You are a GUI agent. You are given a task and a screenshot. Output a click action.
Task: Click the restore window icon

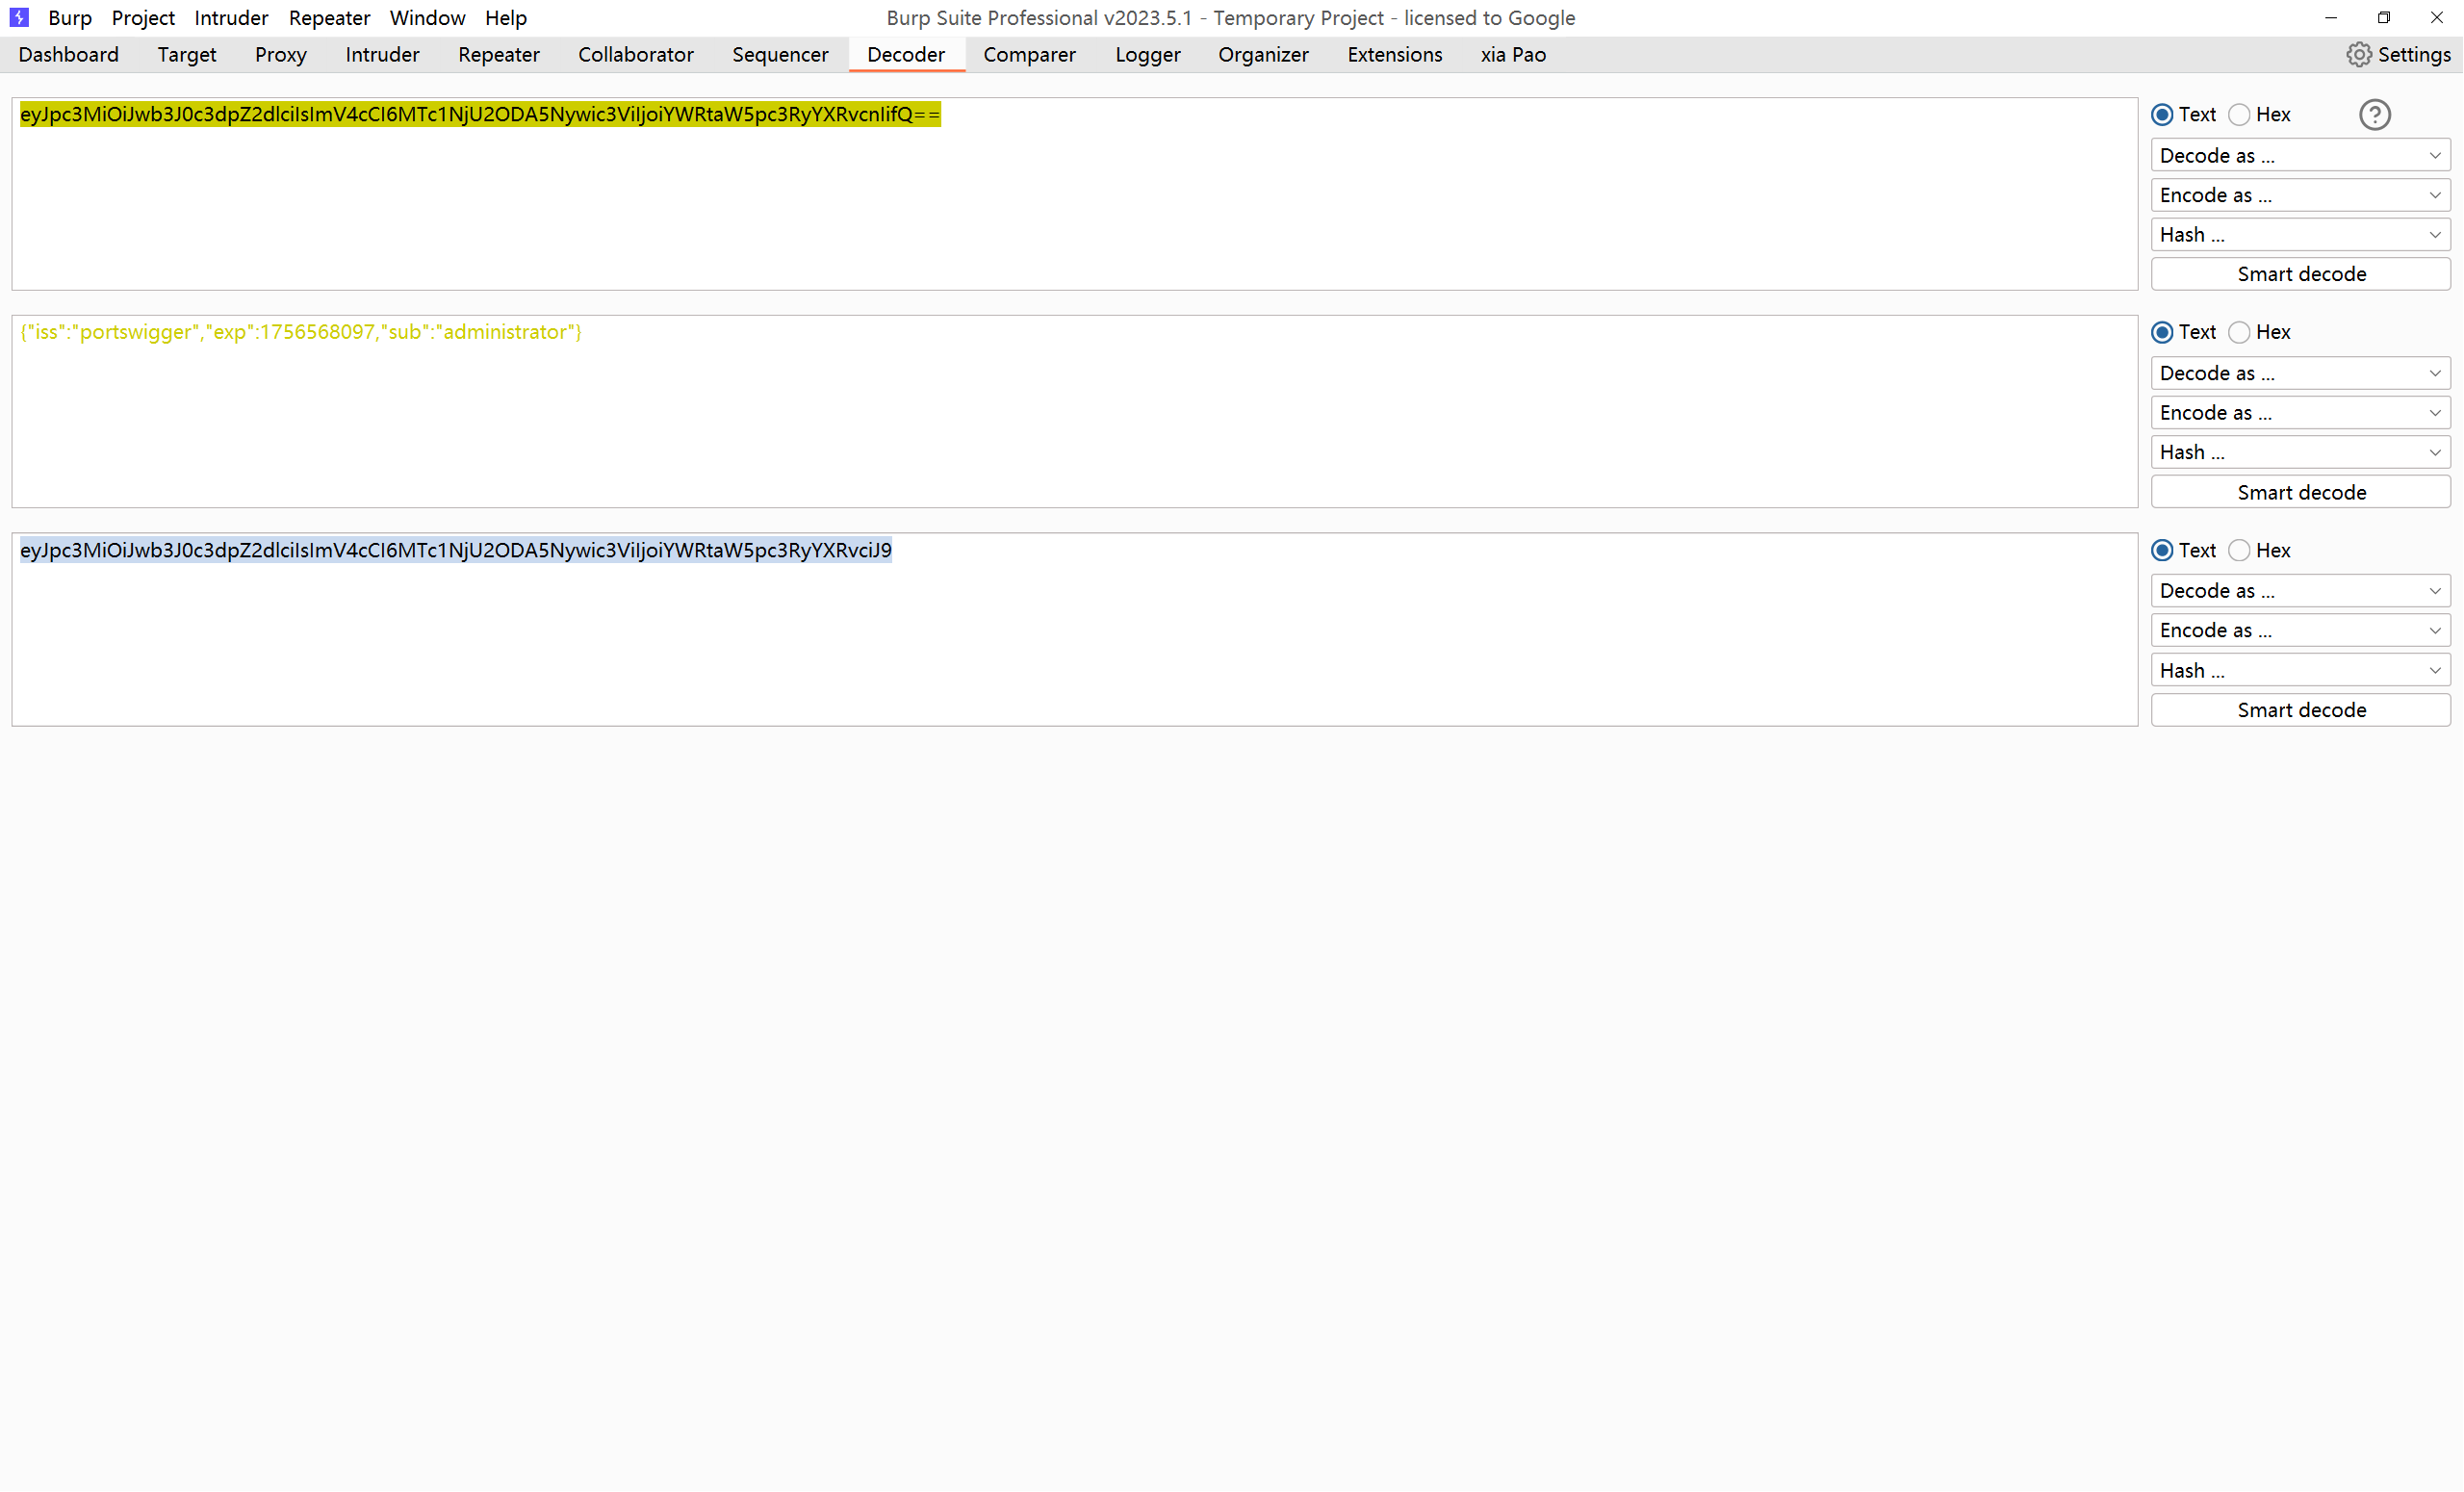tap(2383, 17)
